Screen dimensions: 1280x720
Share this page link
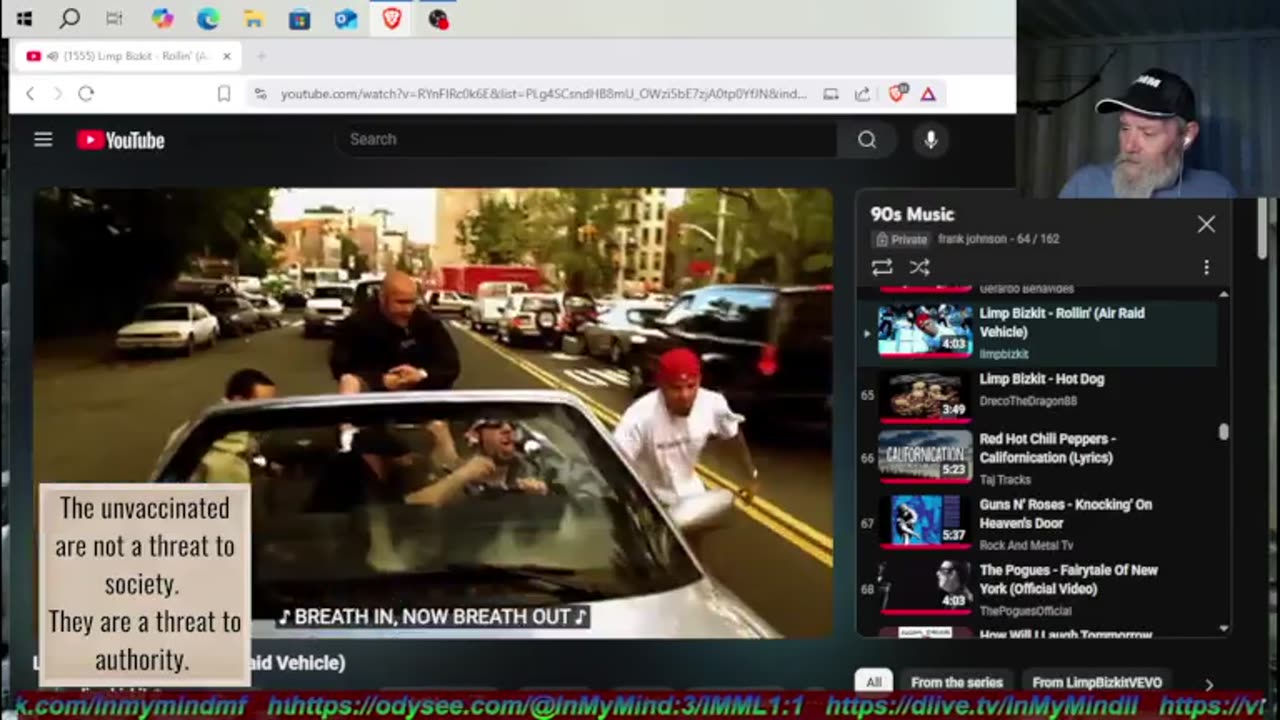coord(862,93)
